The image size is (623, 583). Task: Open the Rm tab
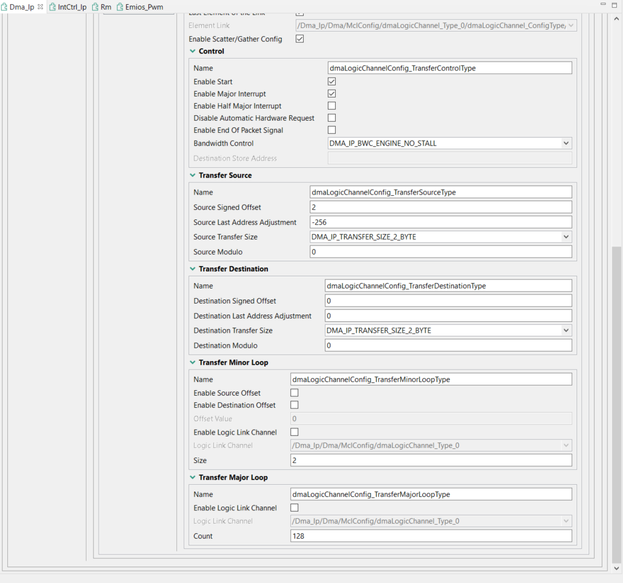point(106,7)
